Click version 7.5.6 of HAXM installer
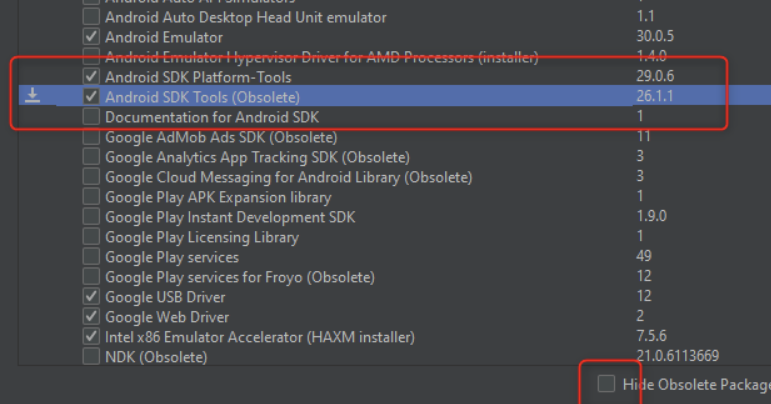Viewport: 771px width, 404px height. [652, 336]
